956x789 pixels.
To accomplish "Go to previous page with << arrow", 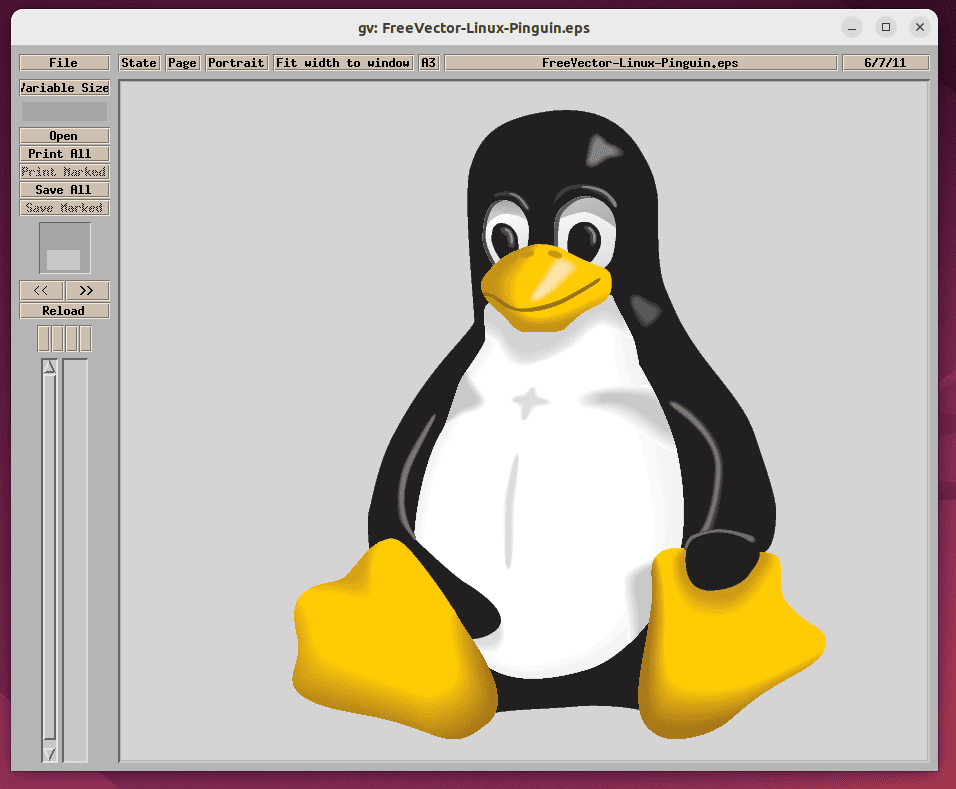I will tap(41, 290).
